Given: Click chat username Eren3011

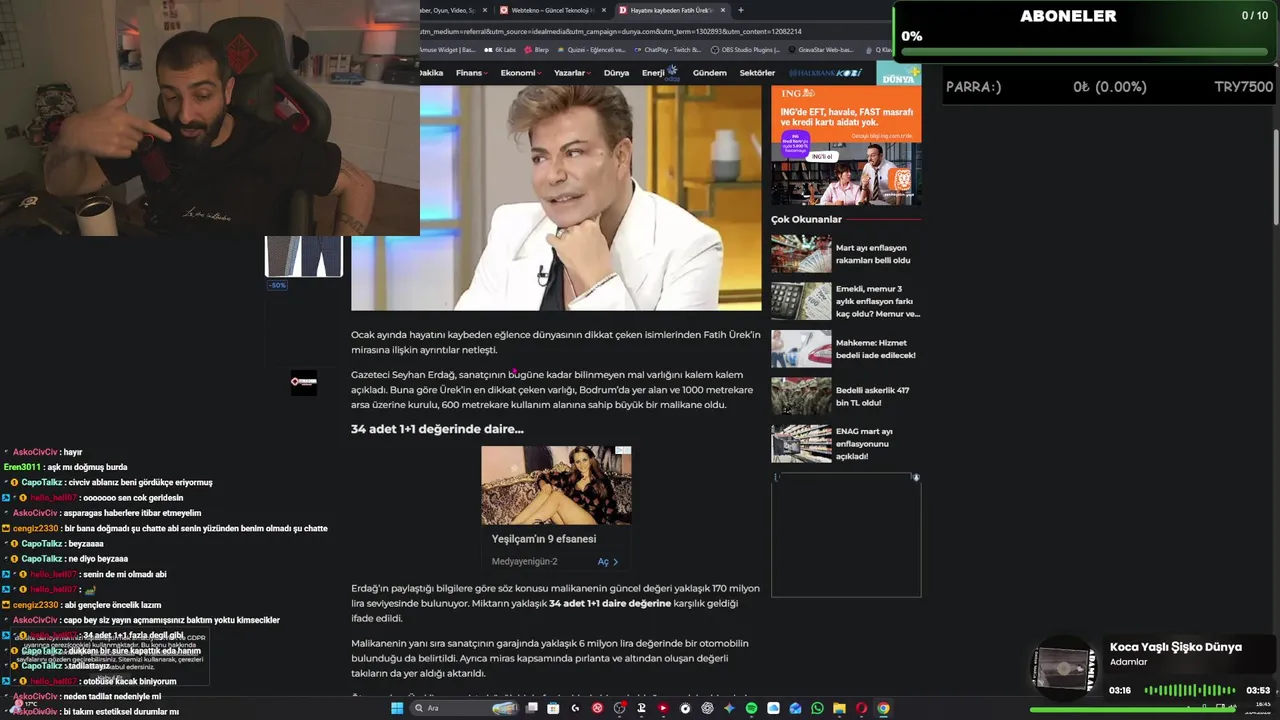Looking at the screenshot, I should pyautogui.click(x=23, y=467).
